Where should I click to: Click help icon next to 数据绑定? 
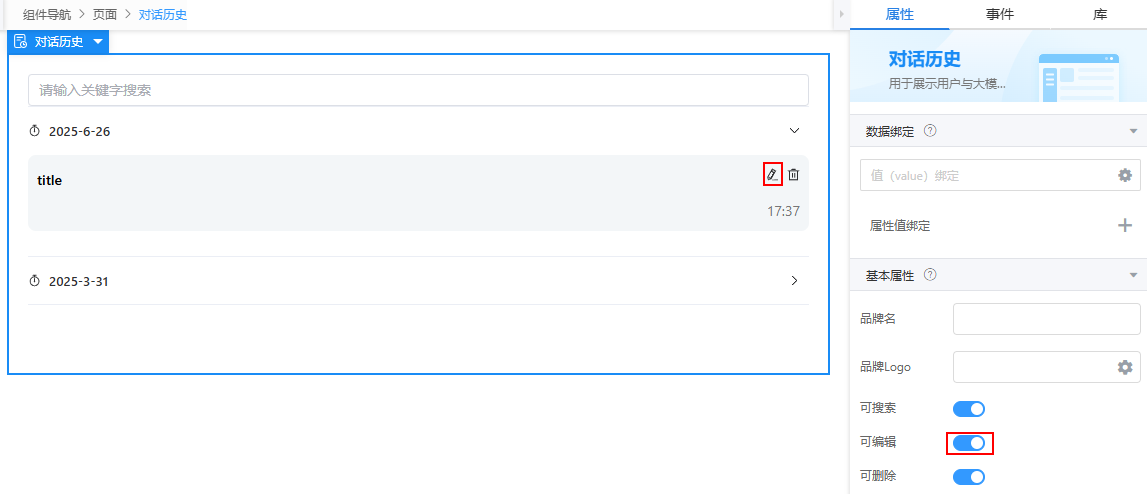pos(930,132)
